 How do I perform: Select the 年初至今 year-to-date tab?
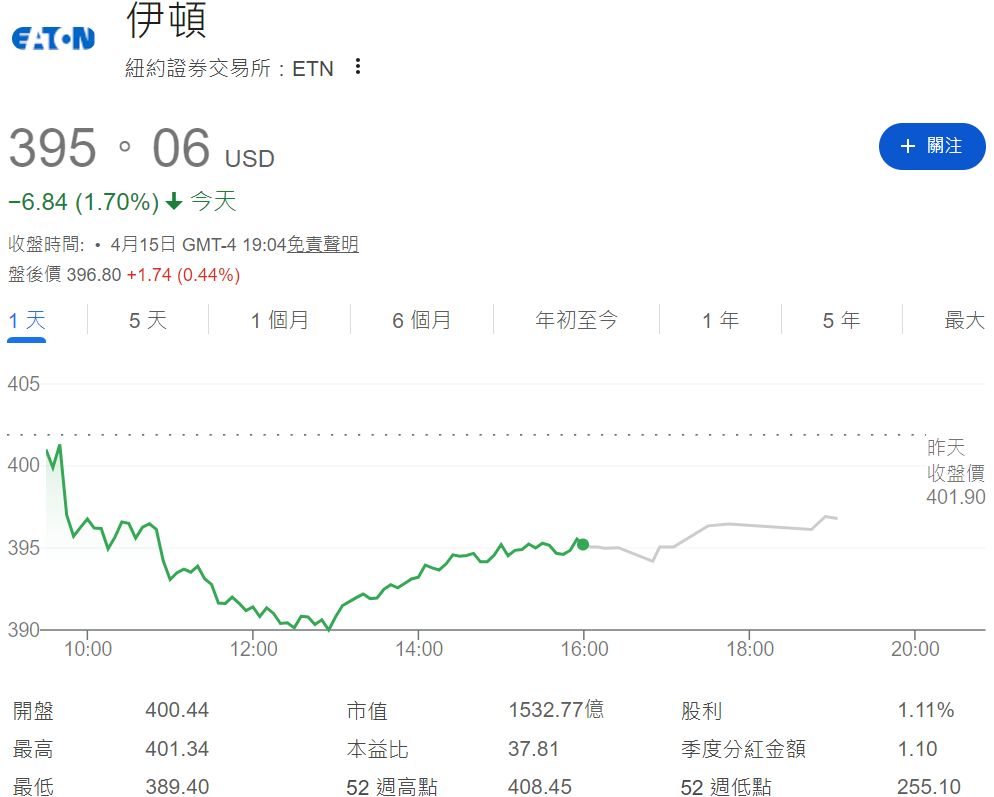pos(577,320)
